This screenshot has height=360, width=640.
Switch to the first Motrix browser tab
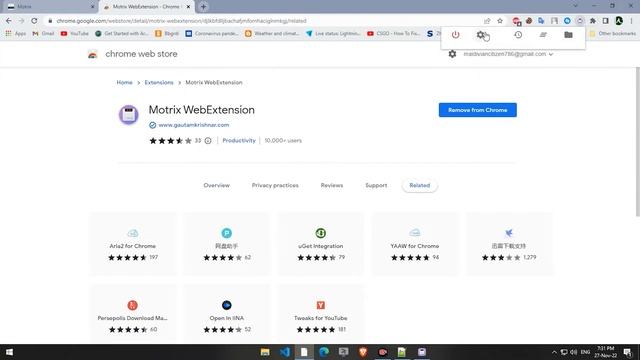pyautogui.click(x=50, y=7)
